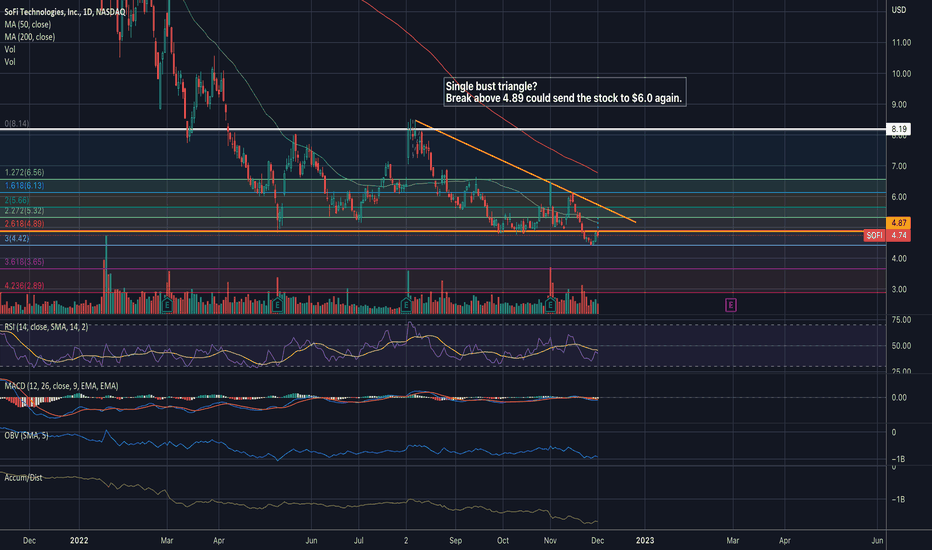Click the SoFi Technologies symbol title
The height and width of the screenshot is (550, 932).
[x=65, y=12]
